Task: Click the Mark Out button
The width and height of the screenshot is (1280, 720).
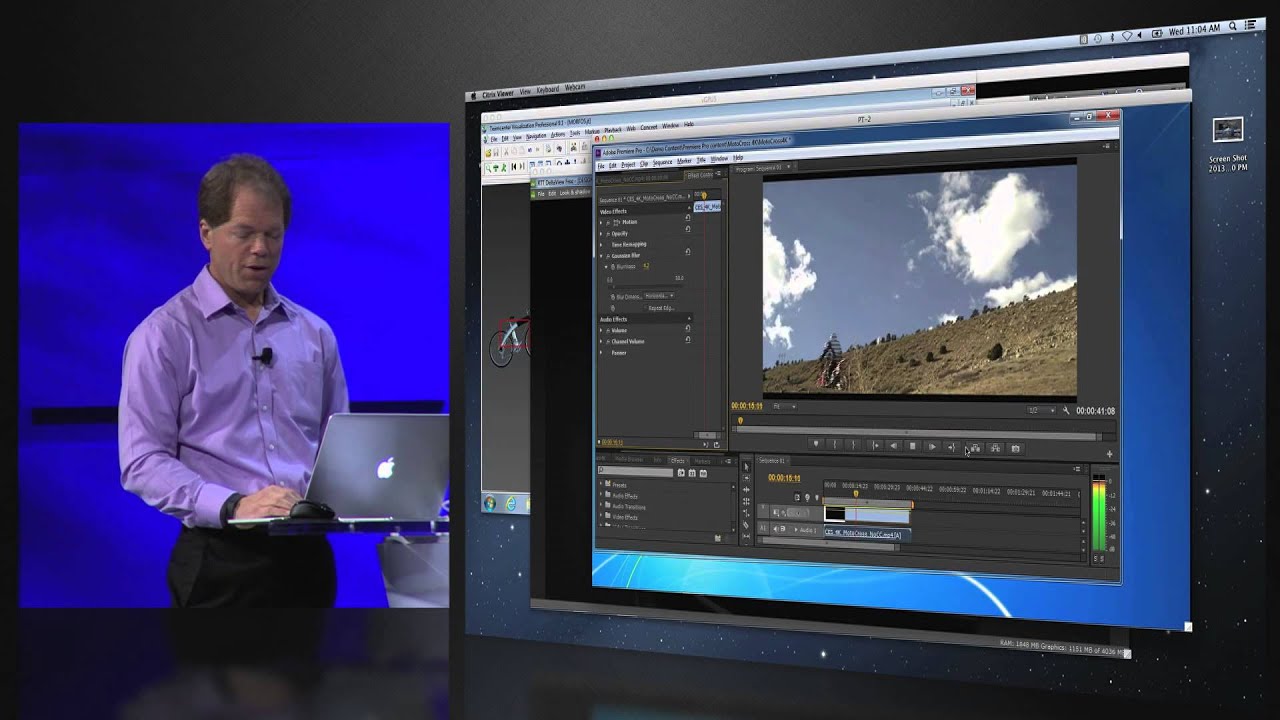Action: (x=853, y=445)
